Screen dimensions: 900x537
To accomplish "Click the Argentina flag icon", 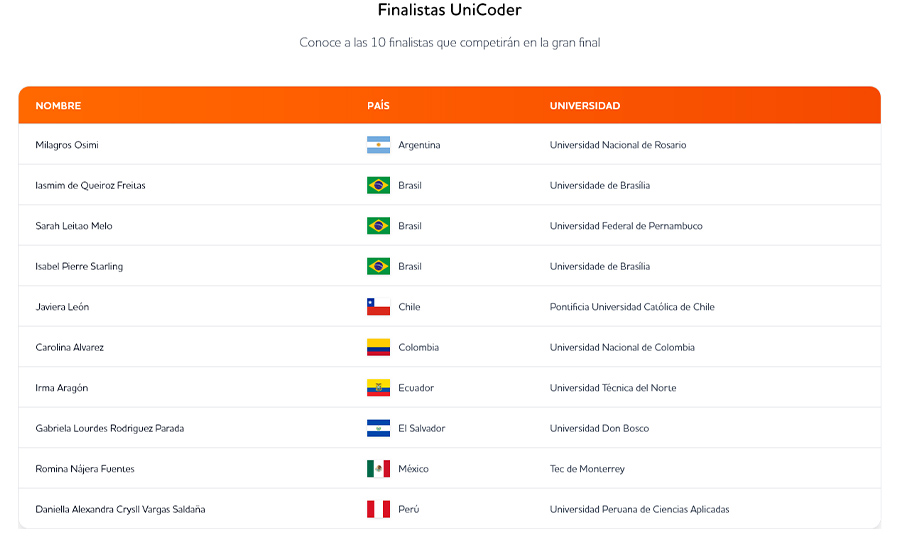I will coord(378,145).
